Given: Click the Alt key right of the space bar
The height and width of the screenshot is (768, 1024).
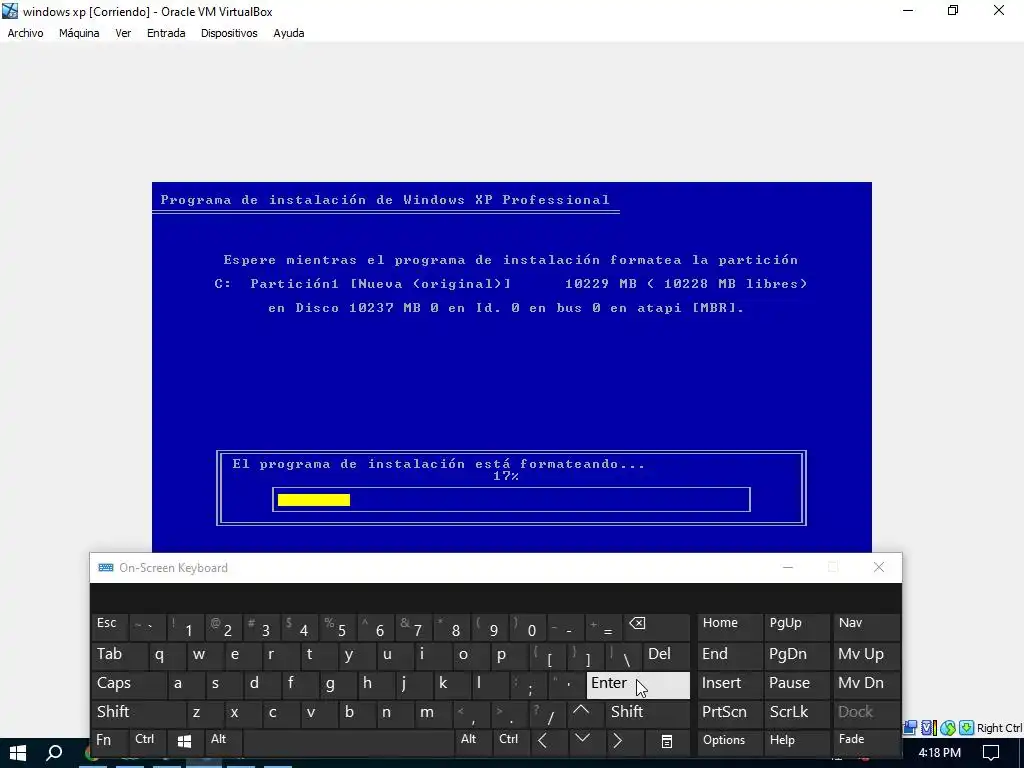Looking at the screenshot, I should (x=473, y=741).
